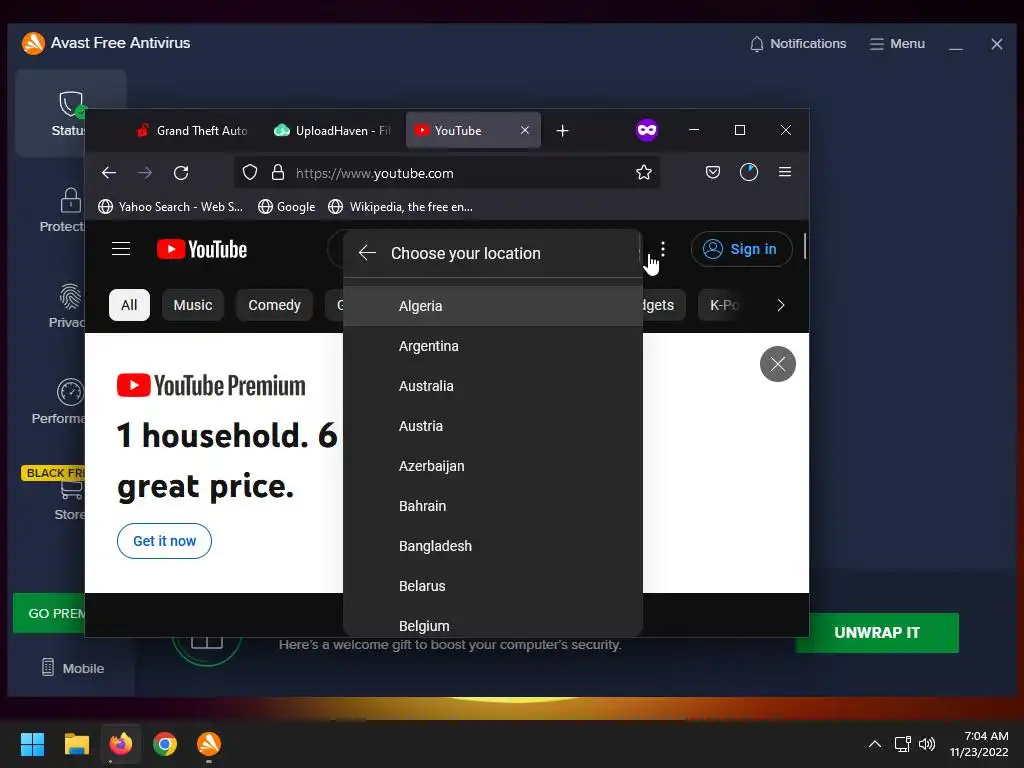Screen dimensions: 1024x768
Task: Select Algeria as location
Action: coord(493,306)
